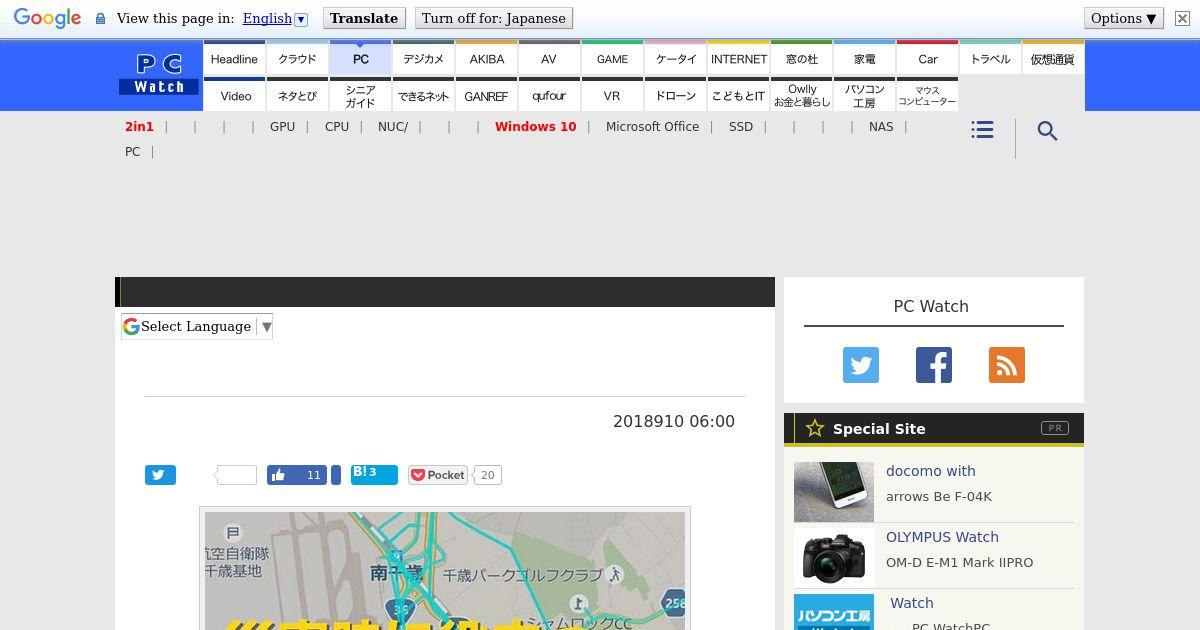Open the Owlly お金と暮らし tab

coord(801,95)
